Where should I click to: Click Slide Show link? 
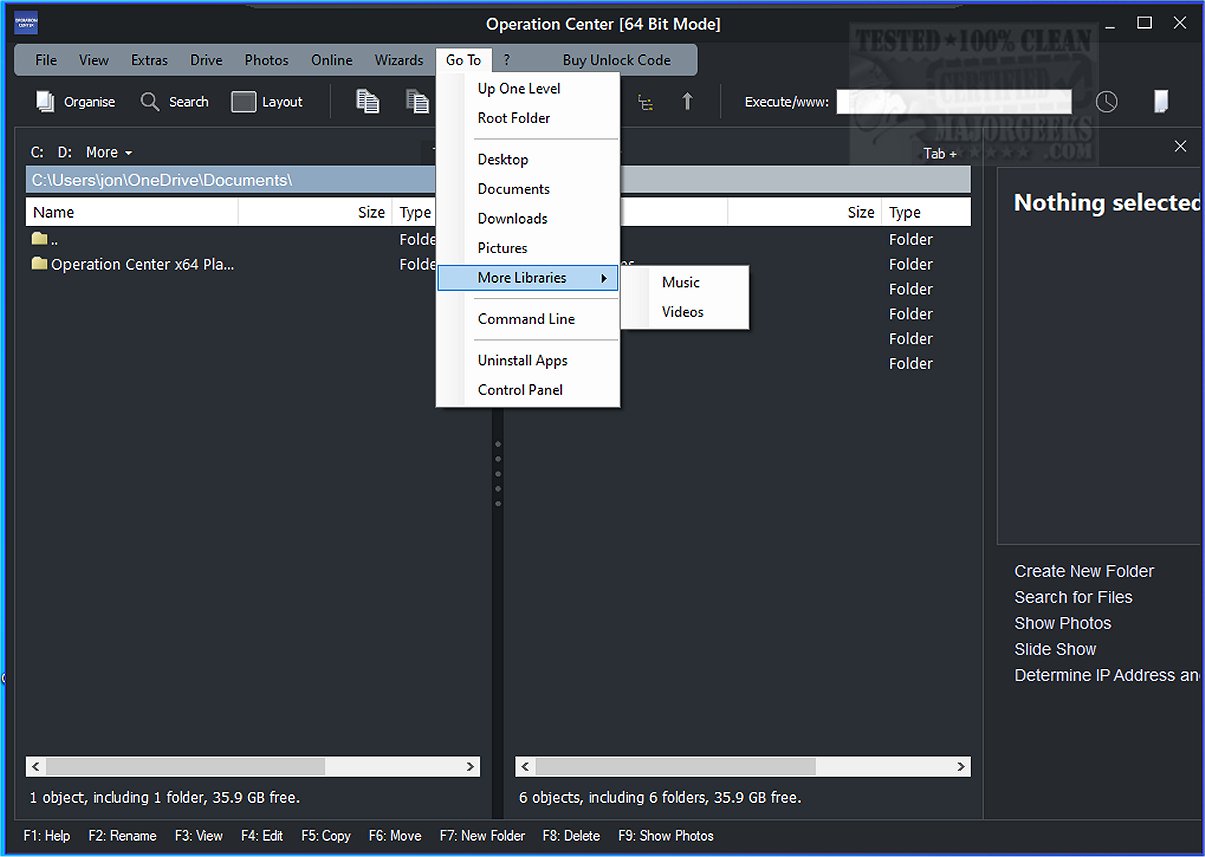[1055, 649]
